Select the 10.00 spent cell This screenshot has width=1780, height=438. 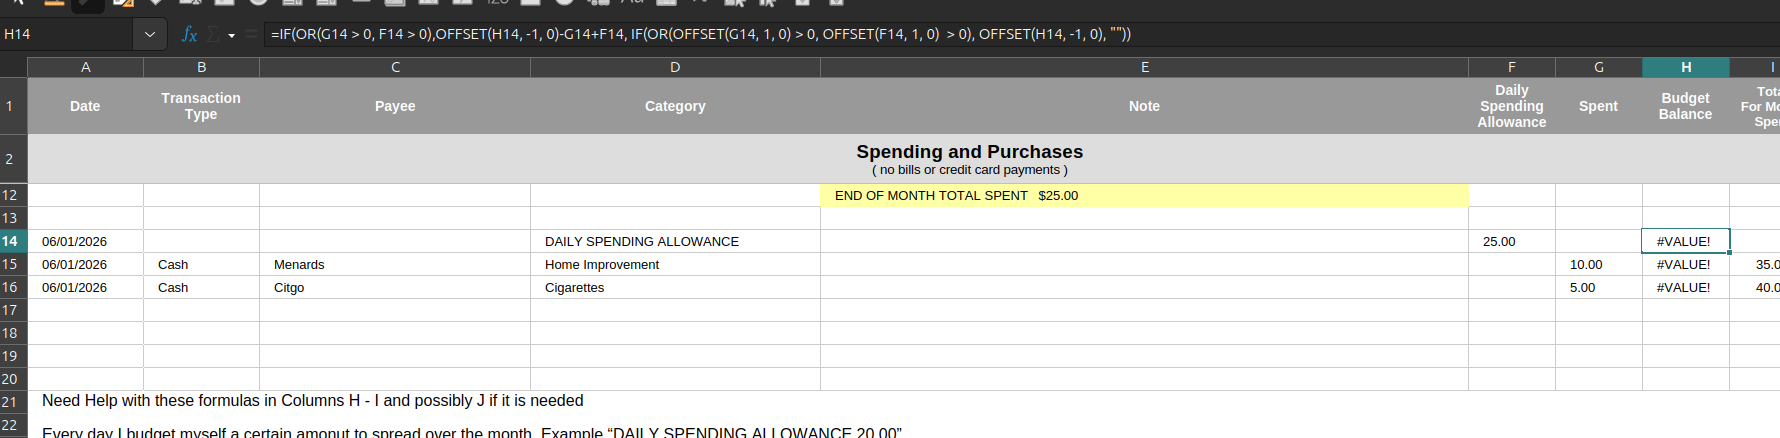pos(1599,264)
